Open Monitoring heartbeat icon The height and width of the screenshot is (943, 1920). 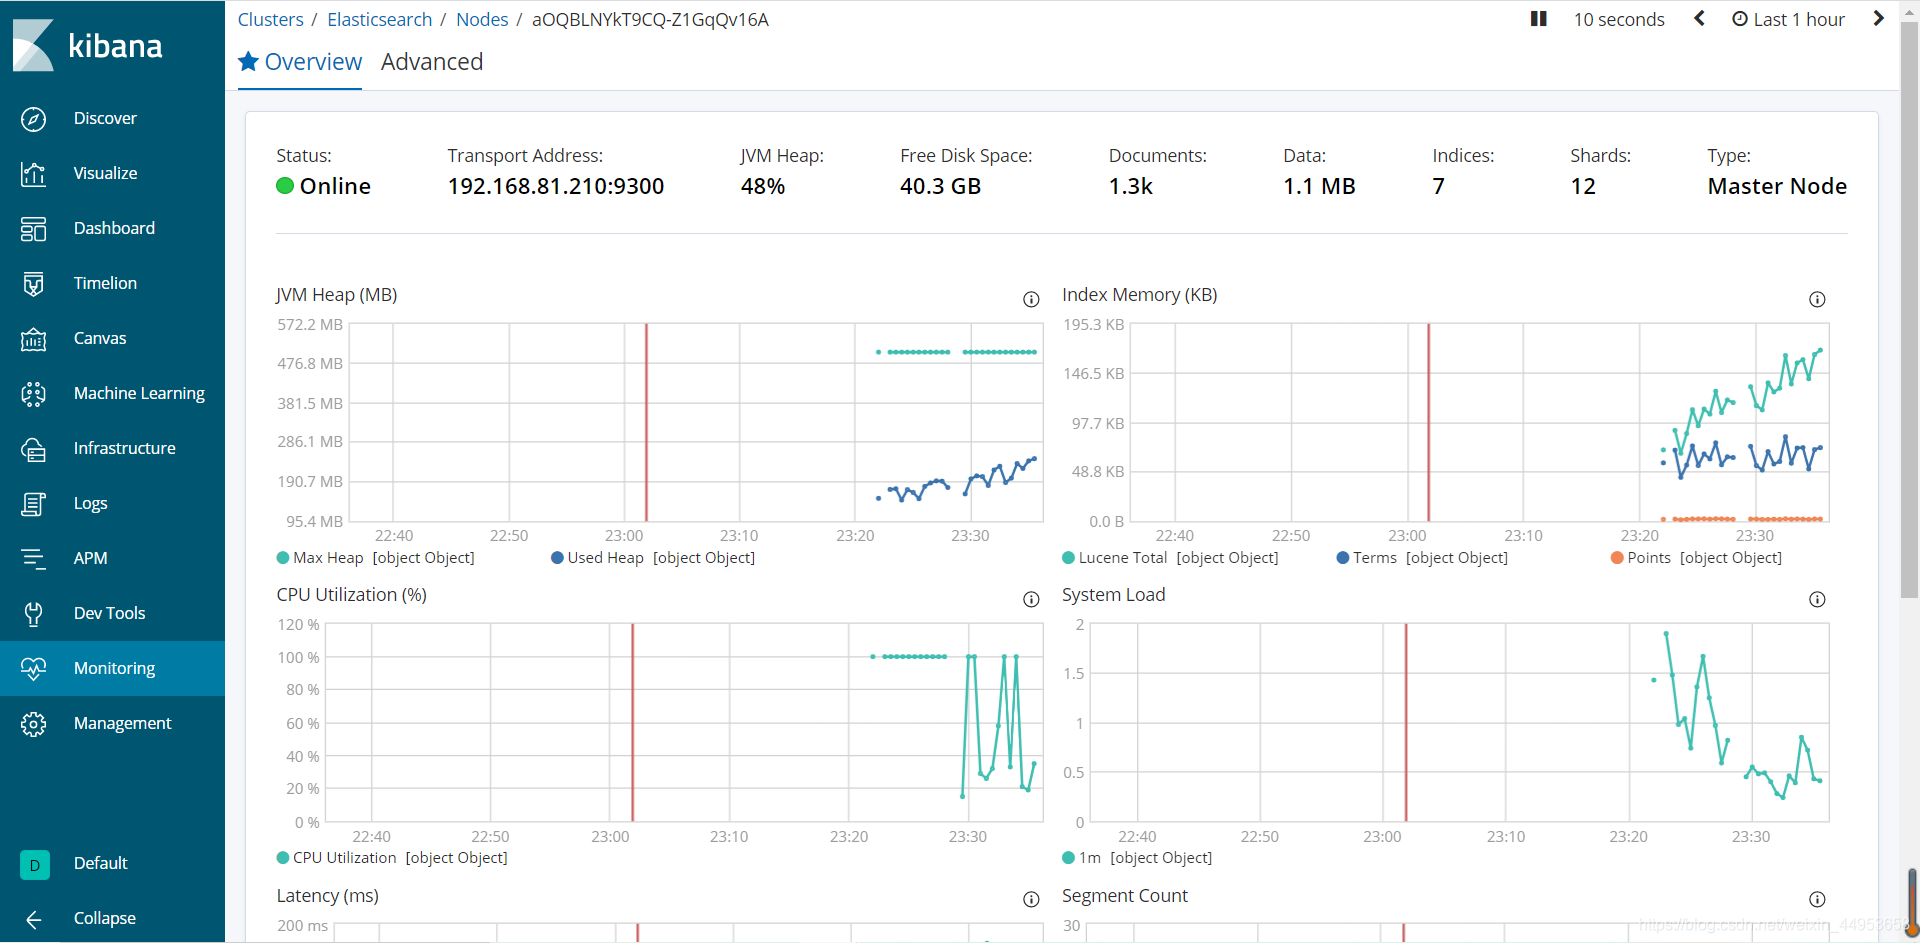[x=33, y=669]
